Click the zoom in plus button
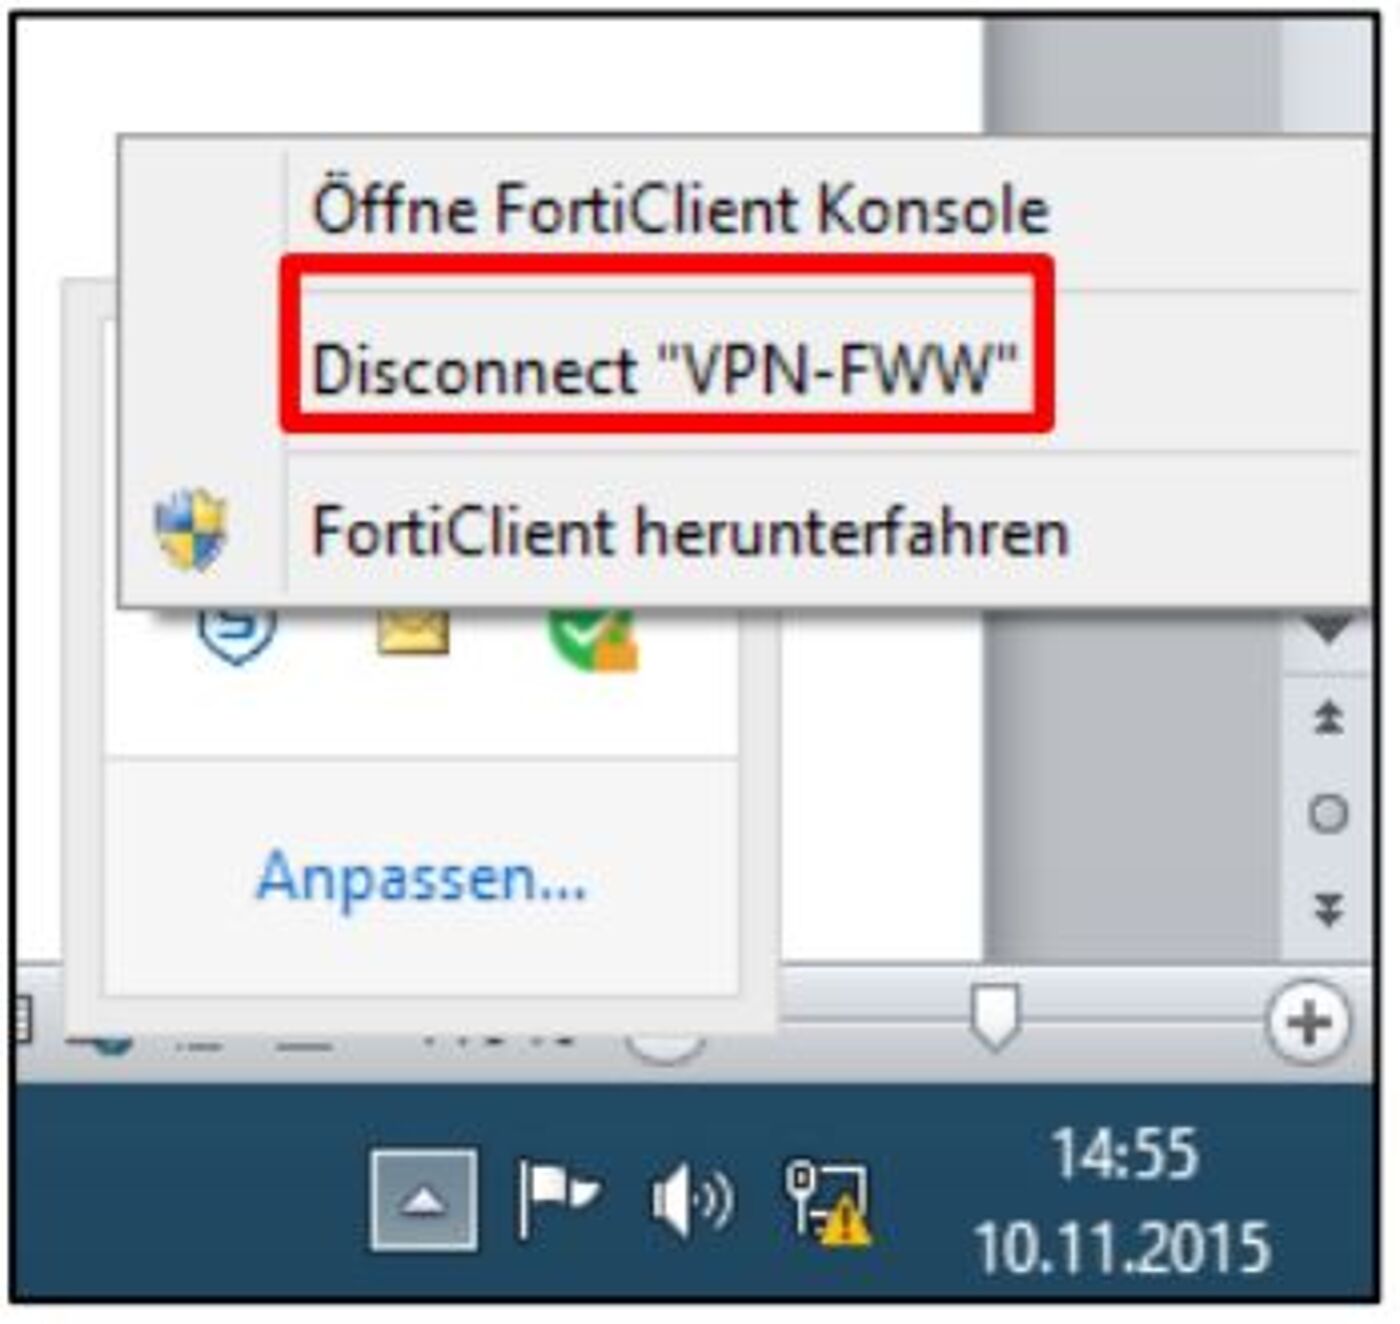Image resolution: width=1400 pixels, height=1324 pixels. point(1308,1022)
